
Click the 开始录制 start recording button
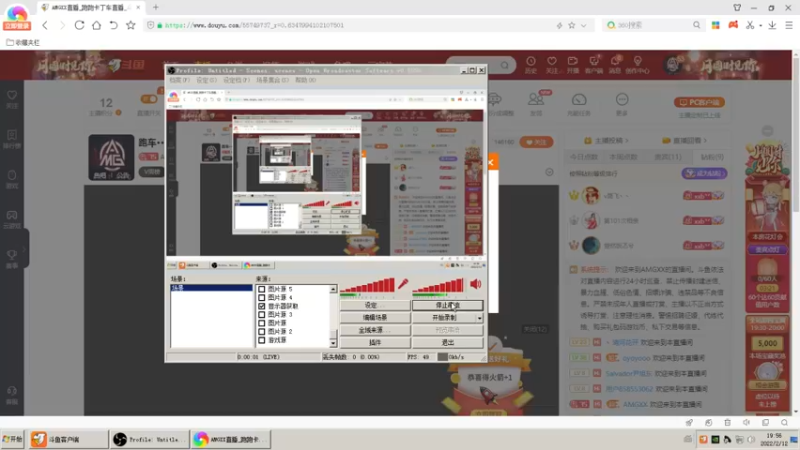coord(444,318)
